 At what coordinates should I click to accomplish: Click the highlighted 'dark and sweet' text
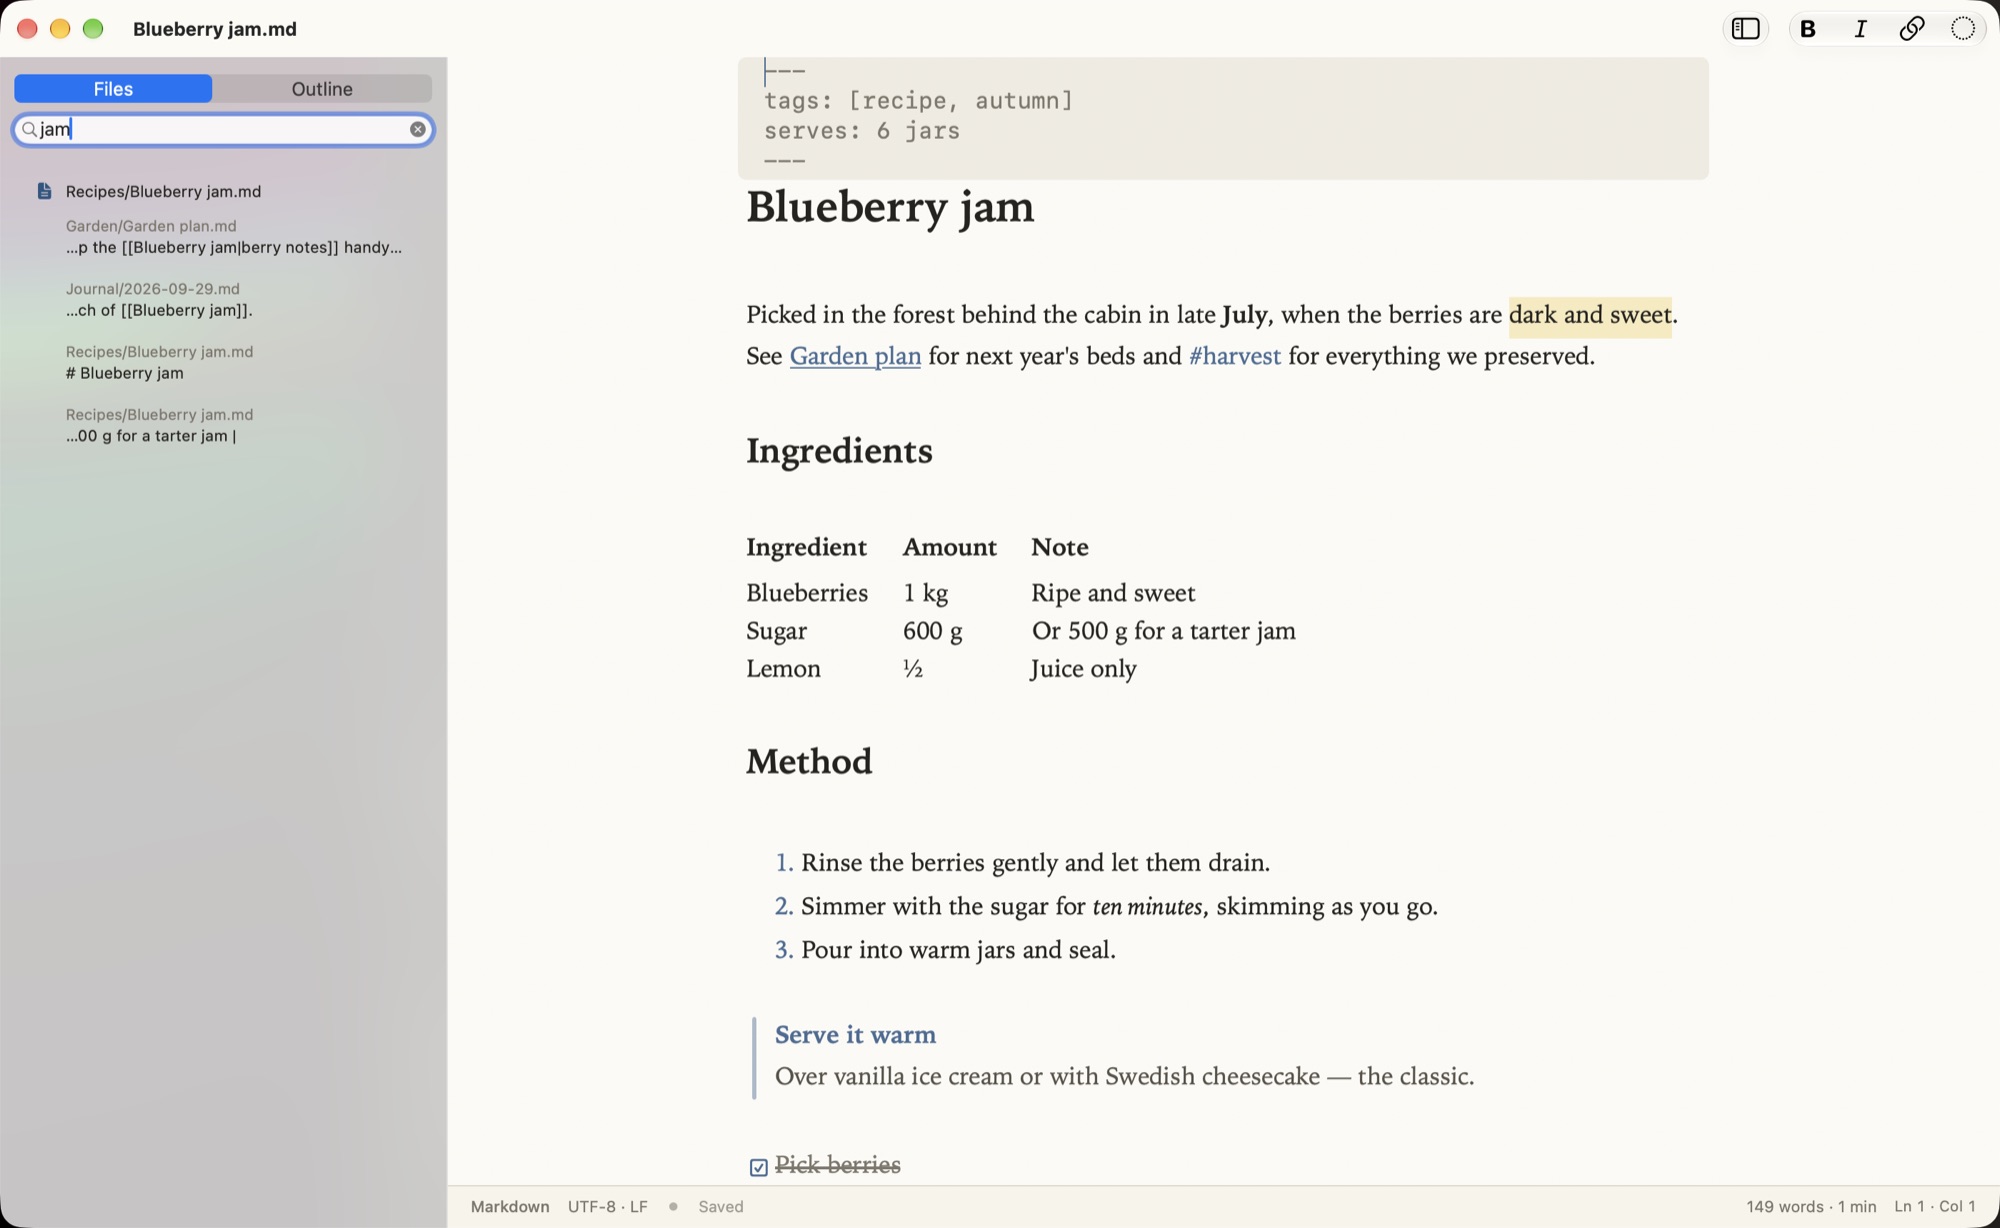[1590, 316]
